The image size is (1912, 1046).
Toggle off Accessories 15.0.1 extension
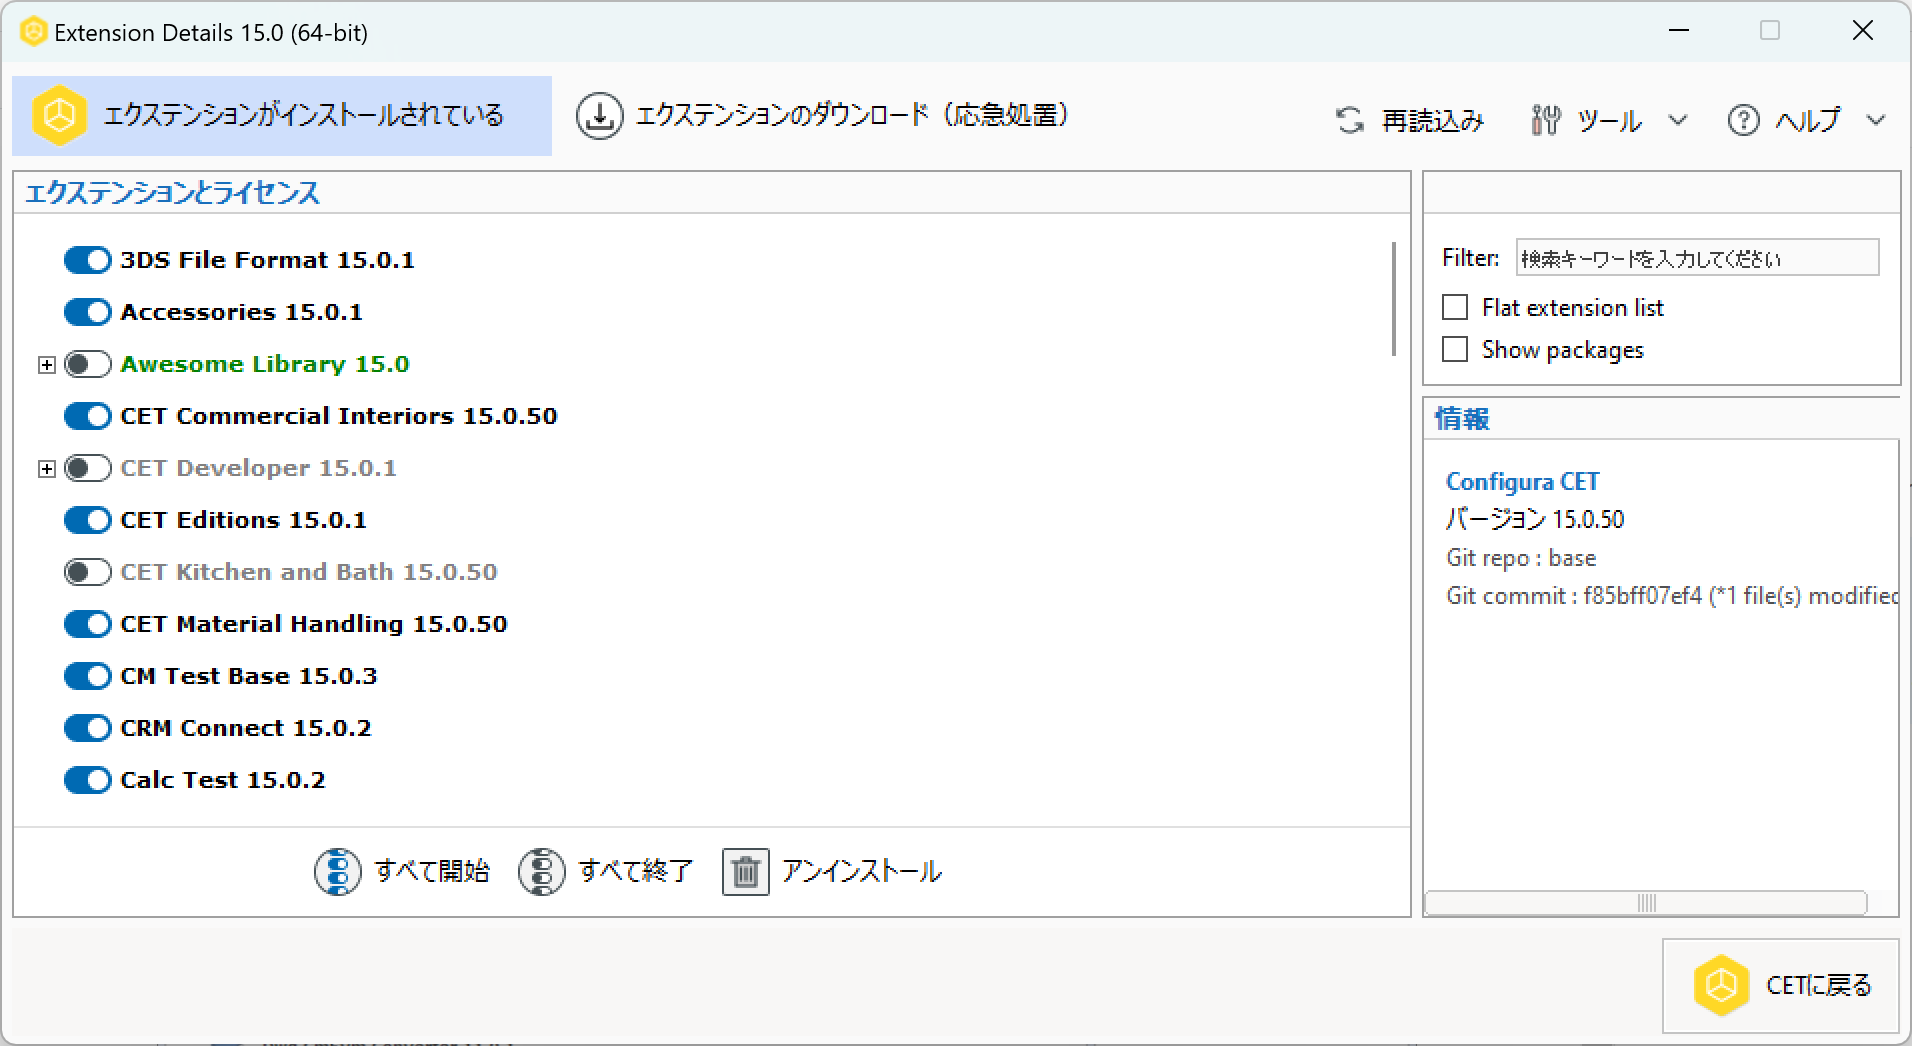(x=88, y=312)
